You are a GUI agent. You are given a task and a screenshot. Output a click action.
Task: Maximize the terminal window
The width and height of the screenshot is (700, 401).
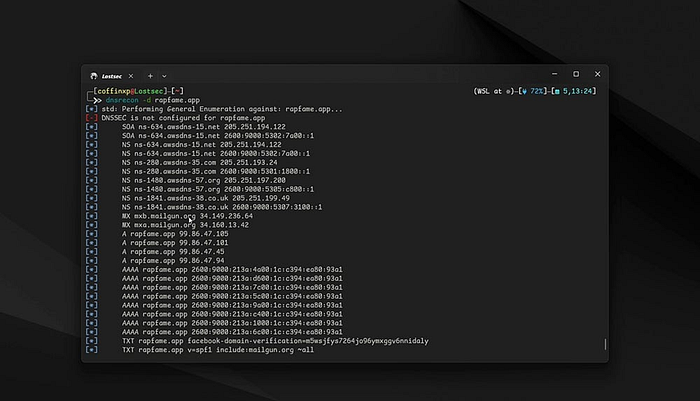[576, 74]
